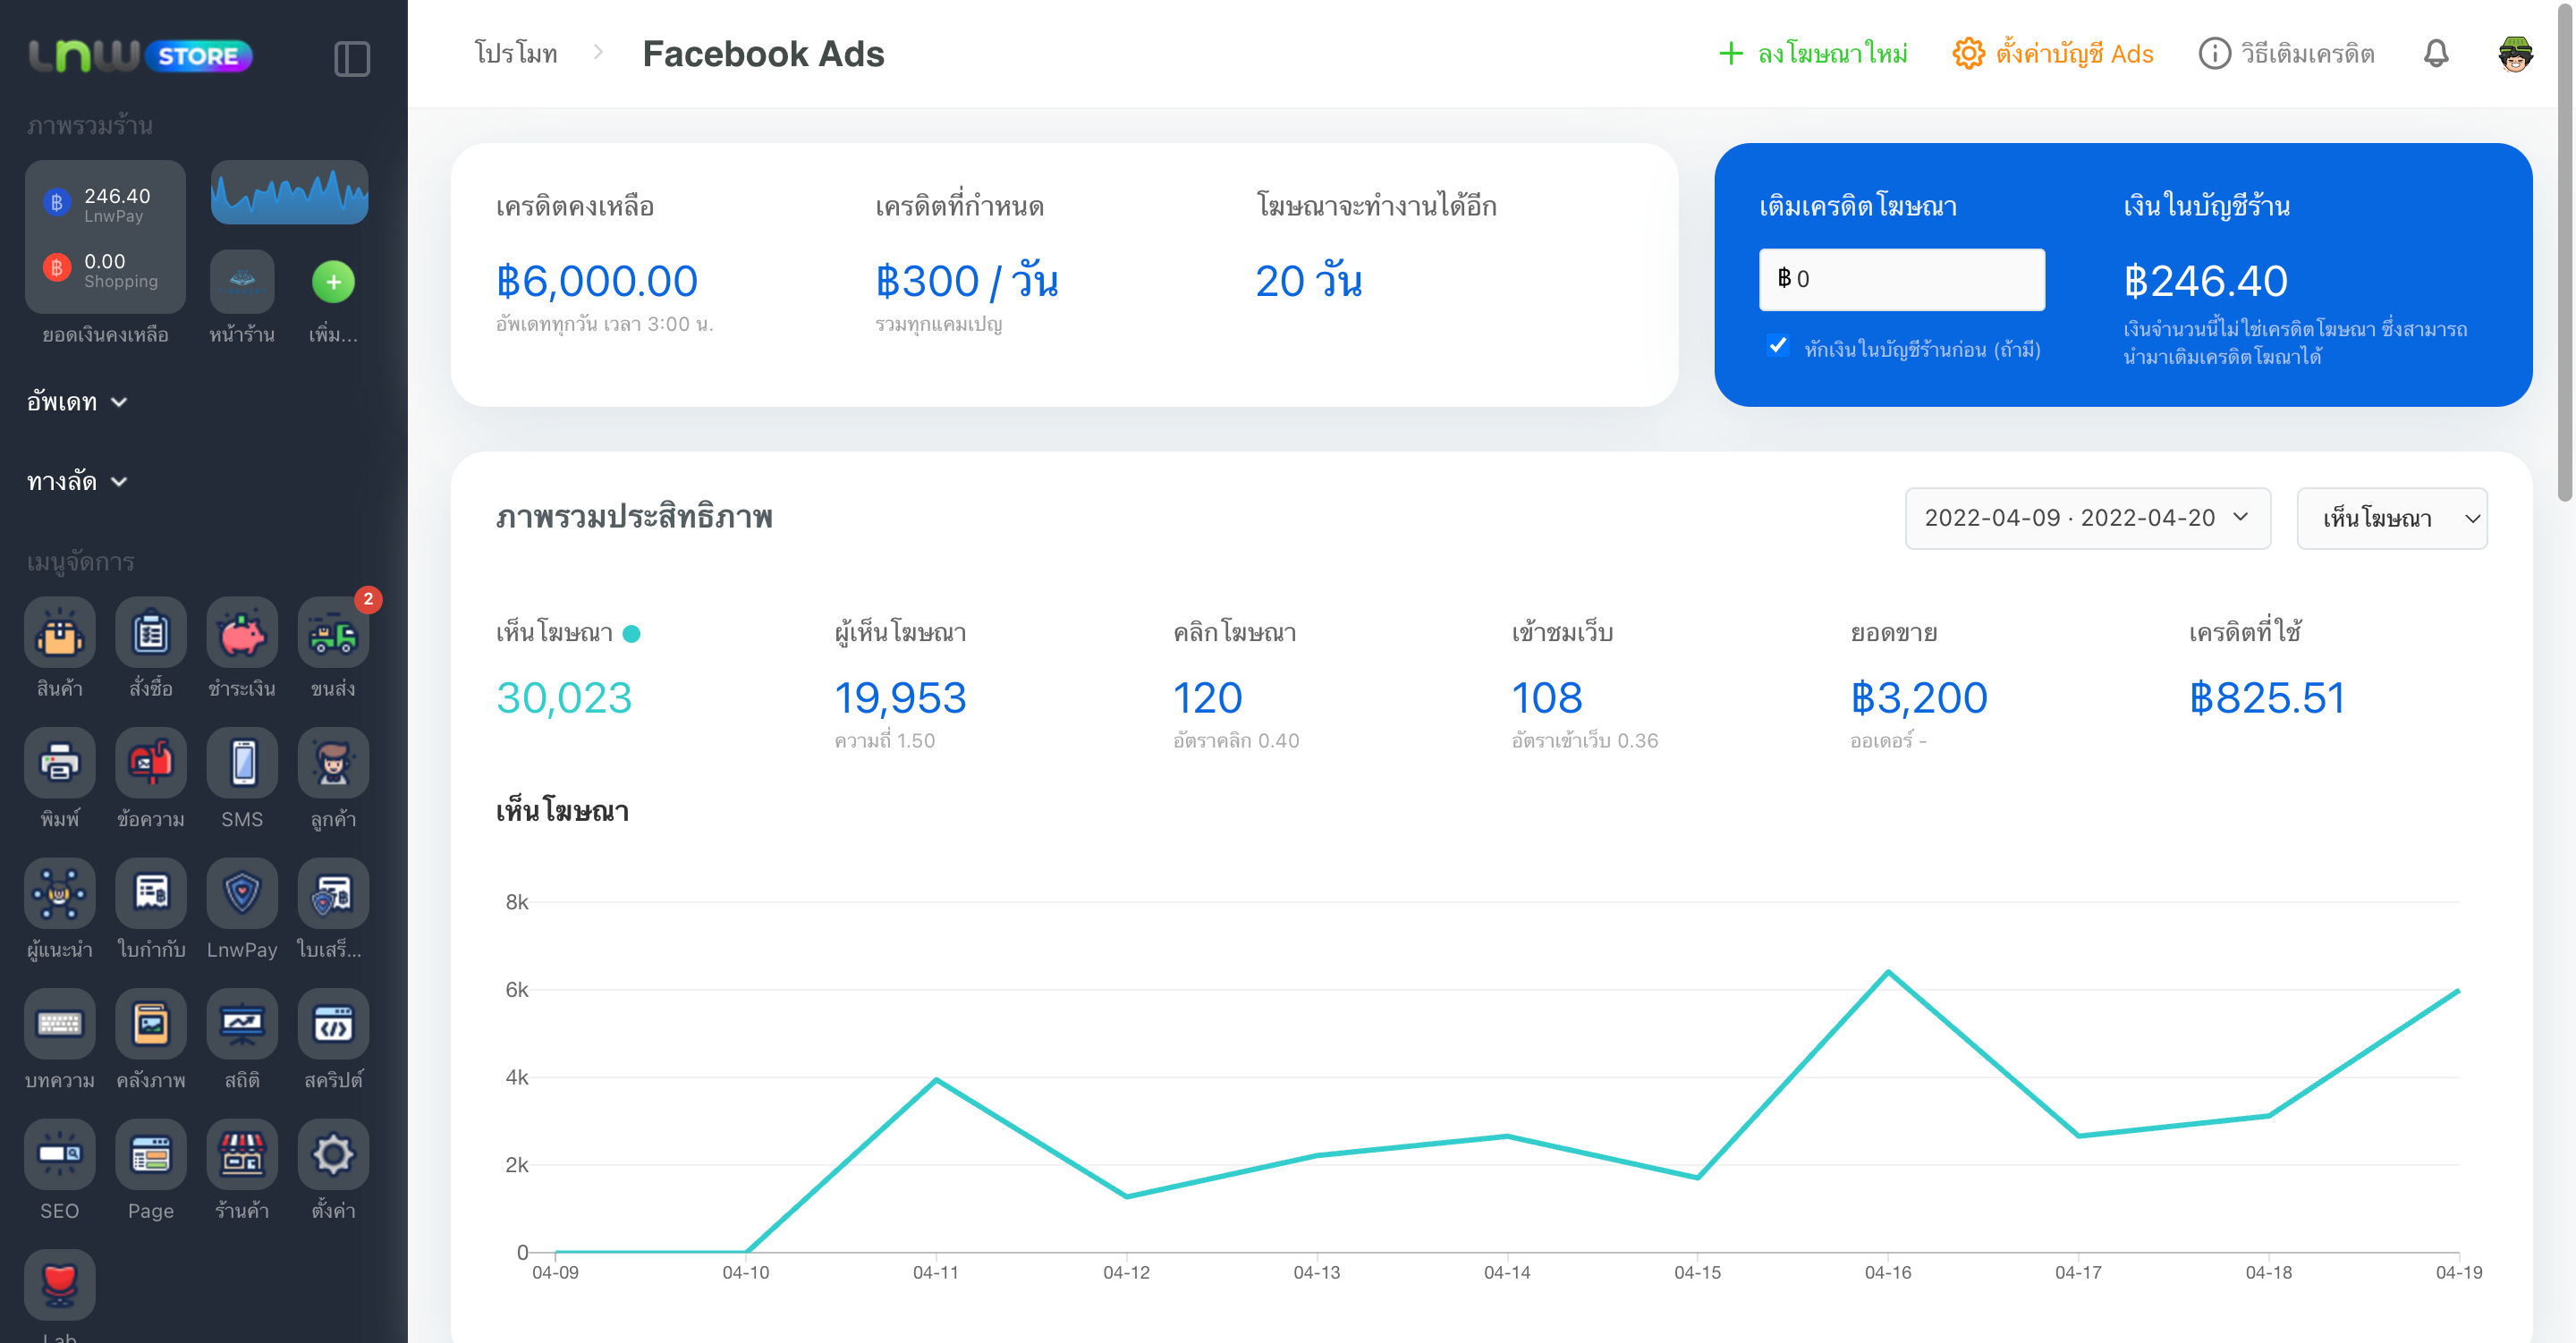The image size is (2576, 1343).
Task: Open ตั้งค่าบัญชี Ads settings
Action: coord(2052,54)
